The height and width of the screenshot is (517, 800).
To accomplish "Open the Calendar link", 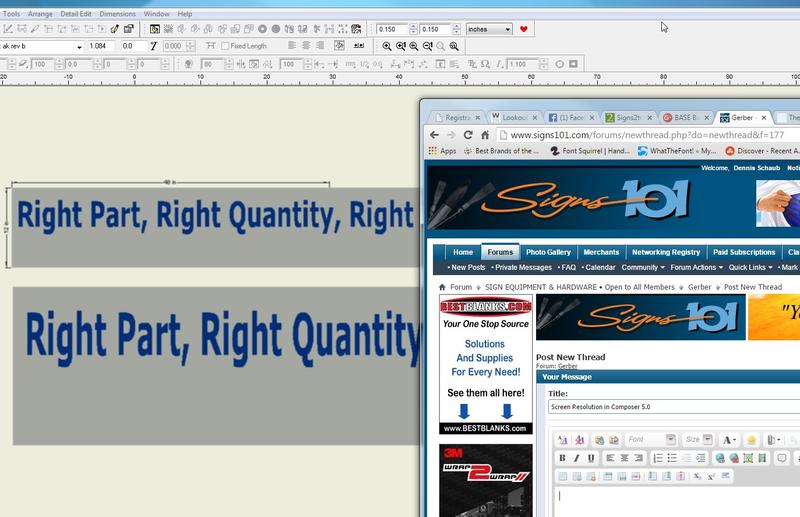I will [599, 267].
